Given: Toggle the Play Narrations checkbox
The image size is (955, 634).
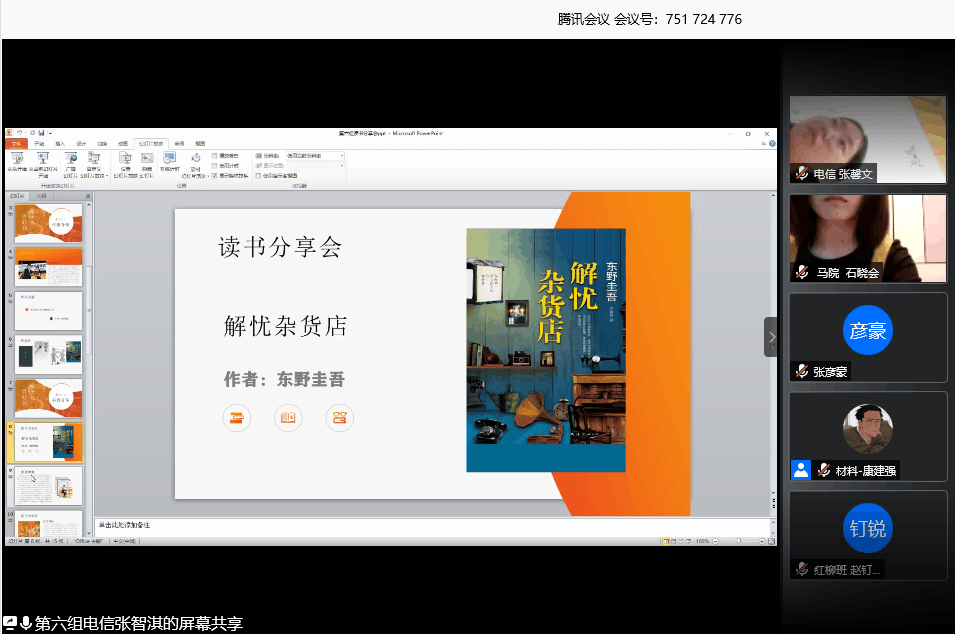Looking at the screenshot, I should click(x=214, y=156).
